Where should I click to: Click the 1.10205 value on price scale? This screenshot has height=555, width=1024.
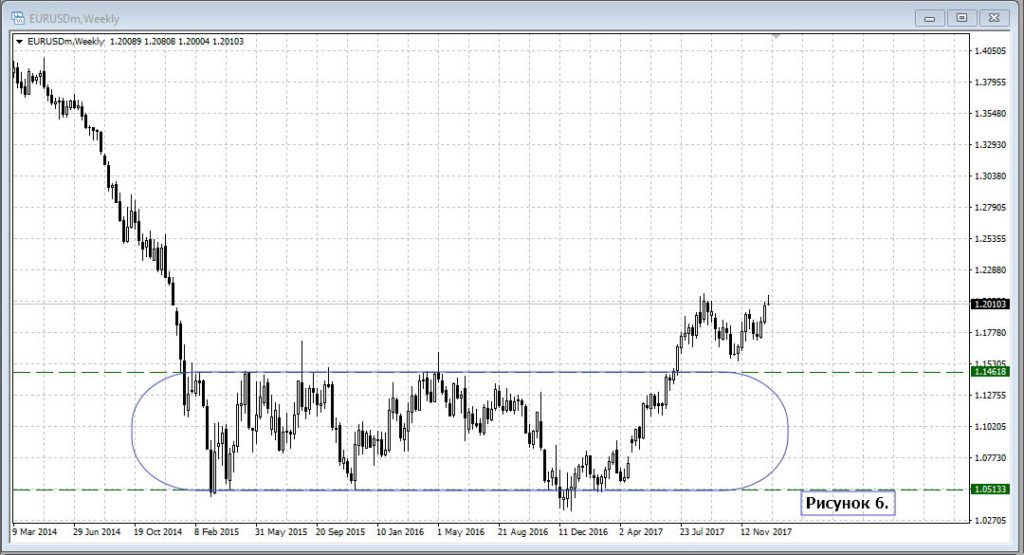coord(990,427)
